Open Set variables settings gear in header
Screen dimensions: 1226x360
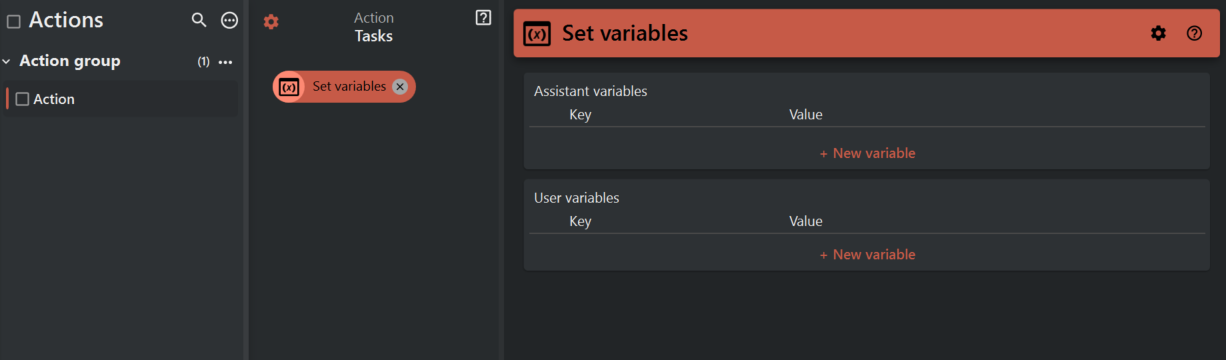point(1158,33)
